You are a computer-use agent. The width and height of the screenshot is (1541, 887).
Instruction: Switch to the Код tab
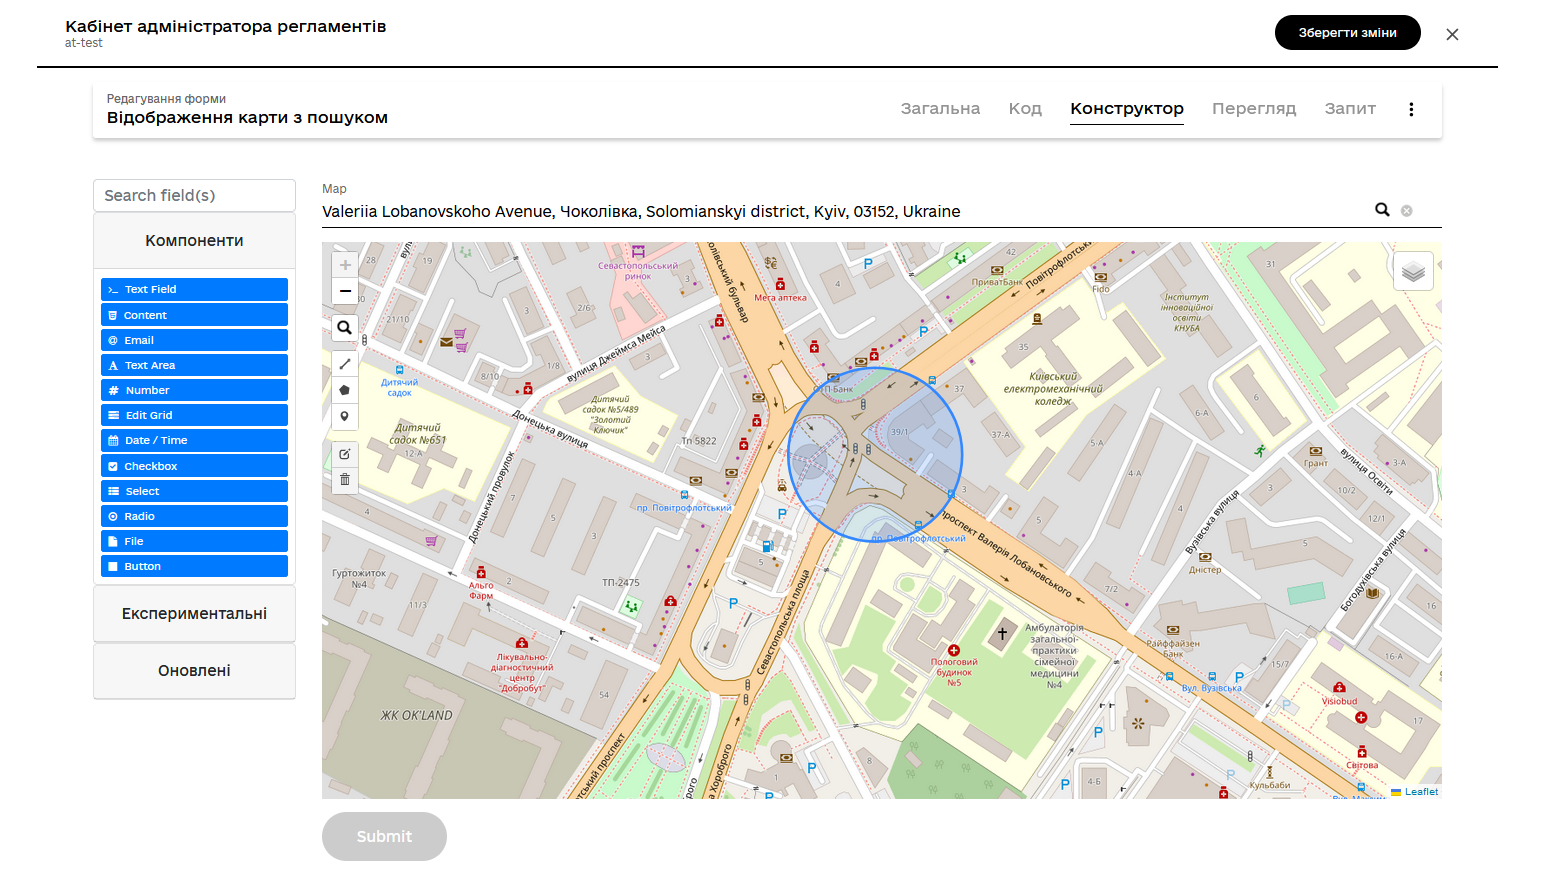(x=1025, y=109)
